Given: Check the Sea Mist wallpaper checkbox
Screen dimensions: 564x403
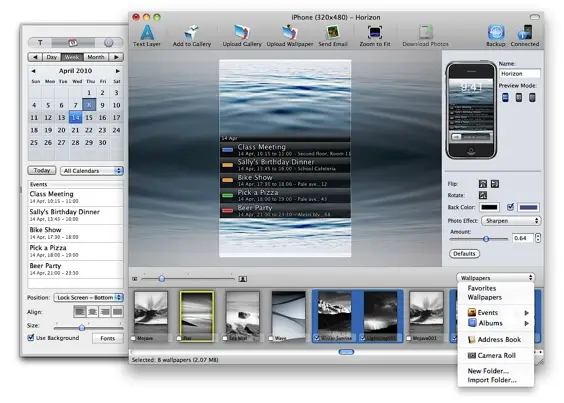Looking at the screenshot, I should pyautogui.click(x=225, y=338).
